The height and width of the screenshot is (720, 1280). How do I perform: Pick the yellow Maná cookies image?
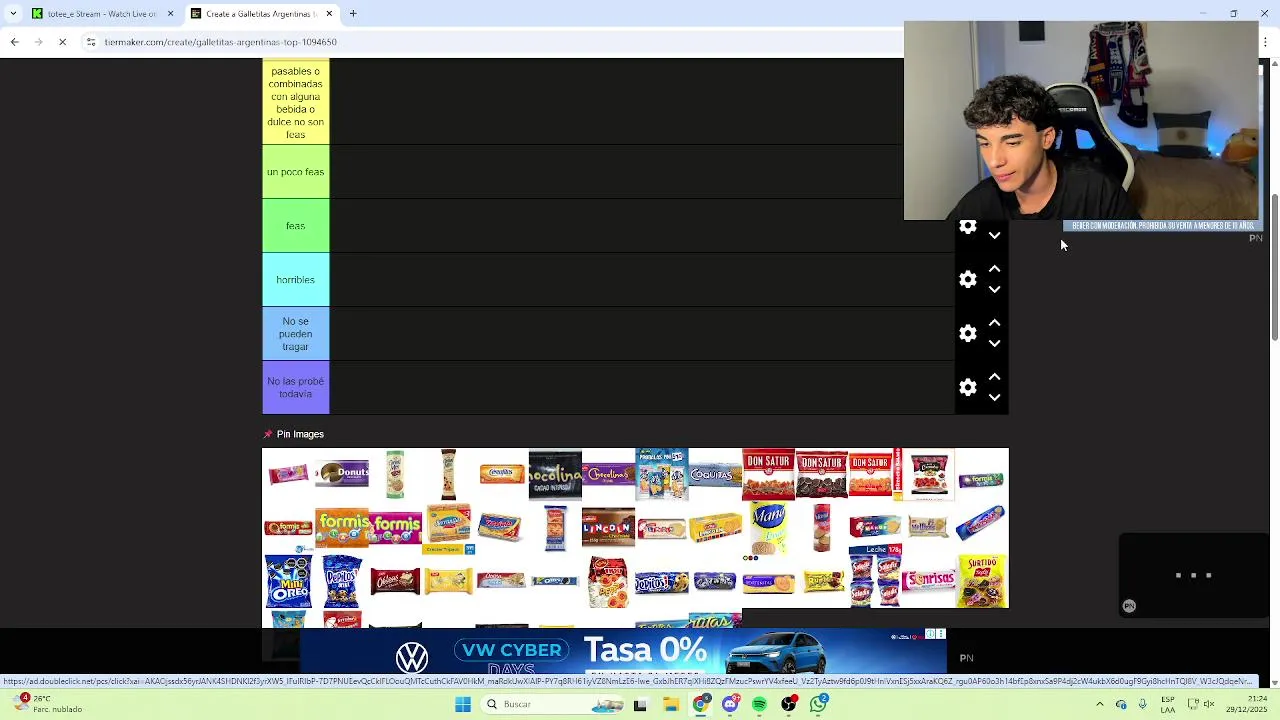[x=768, y=527]
